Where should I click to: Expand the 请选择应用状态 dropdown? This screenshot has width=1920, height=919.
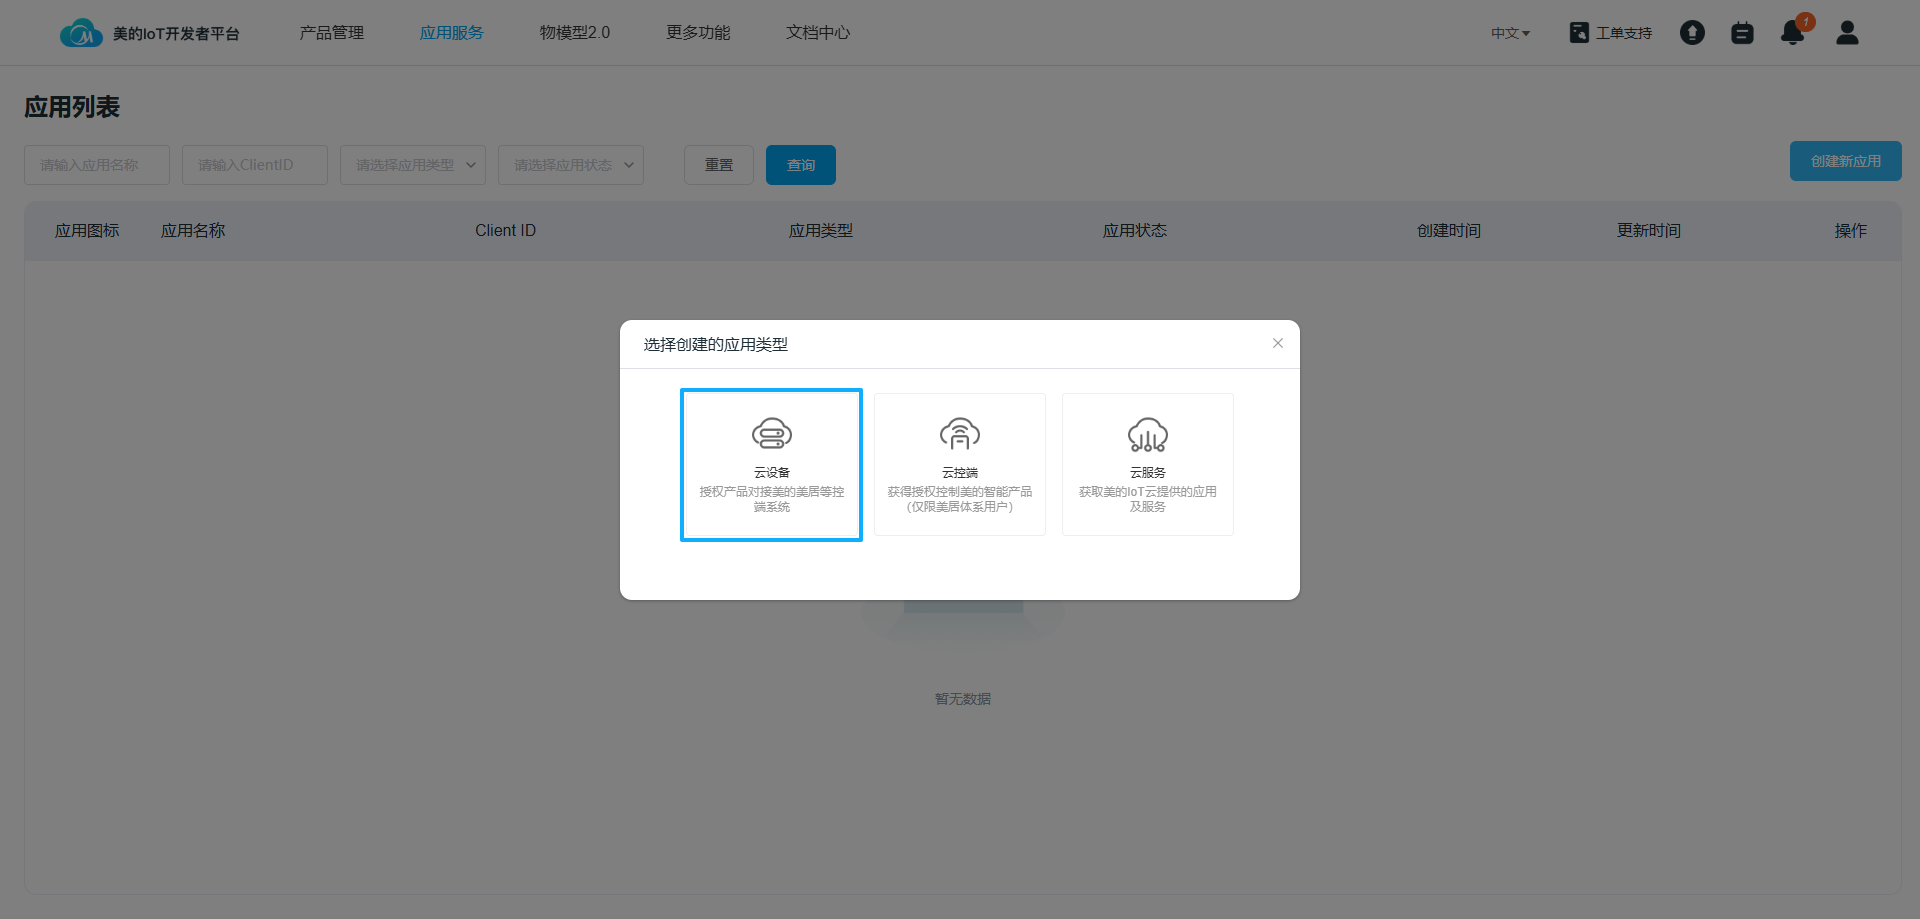571,165
